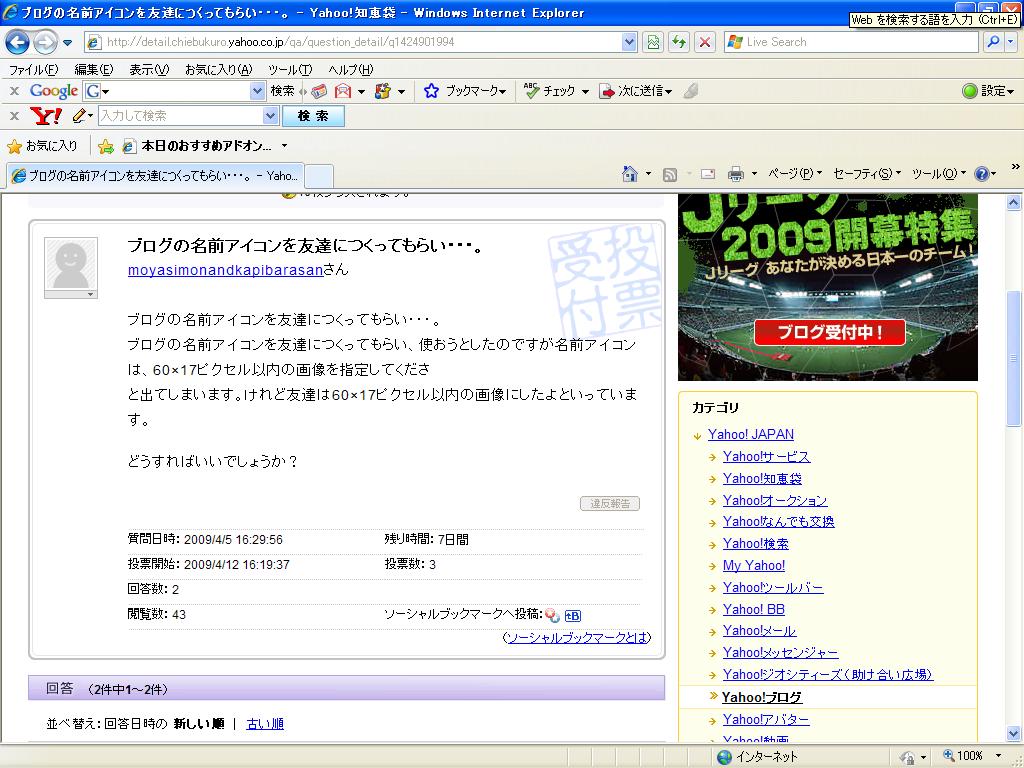Image resolution: width=1024 pixels, height=768 pixels.
Task: Click the pencil icon on Yahoo toolbar
Action: 80,116
